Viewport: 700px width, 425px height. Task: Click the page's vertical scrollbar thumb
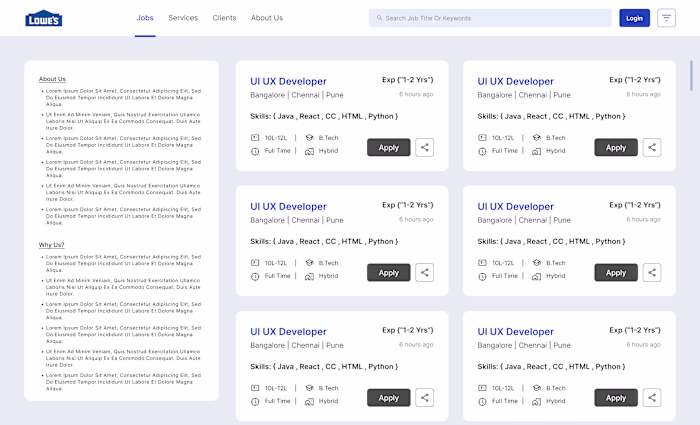[x=692, y=75]
